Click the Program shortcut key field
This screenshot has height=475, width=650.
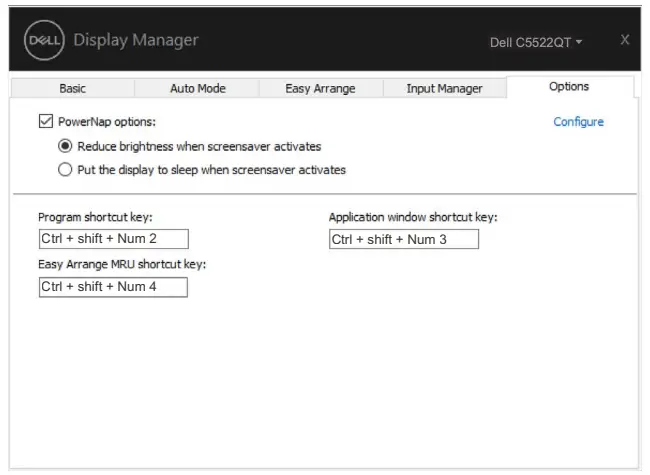(x=113, y=239)
